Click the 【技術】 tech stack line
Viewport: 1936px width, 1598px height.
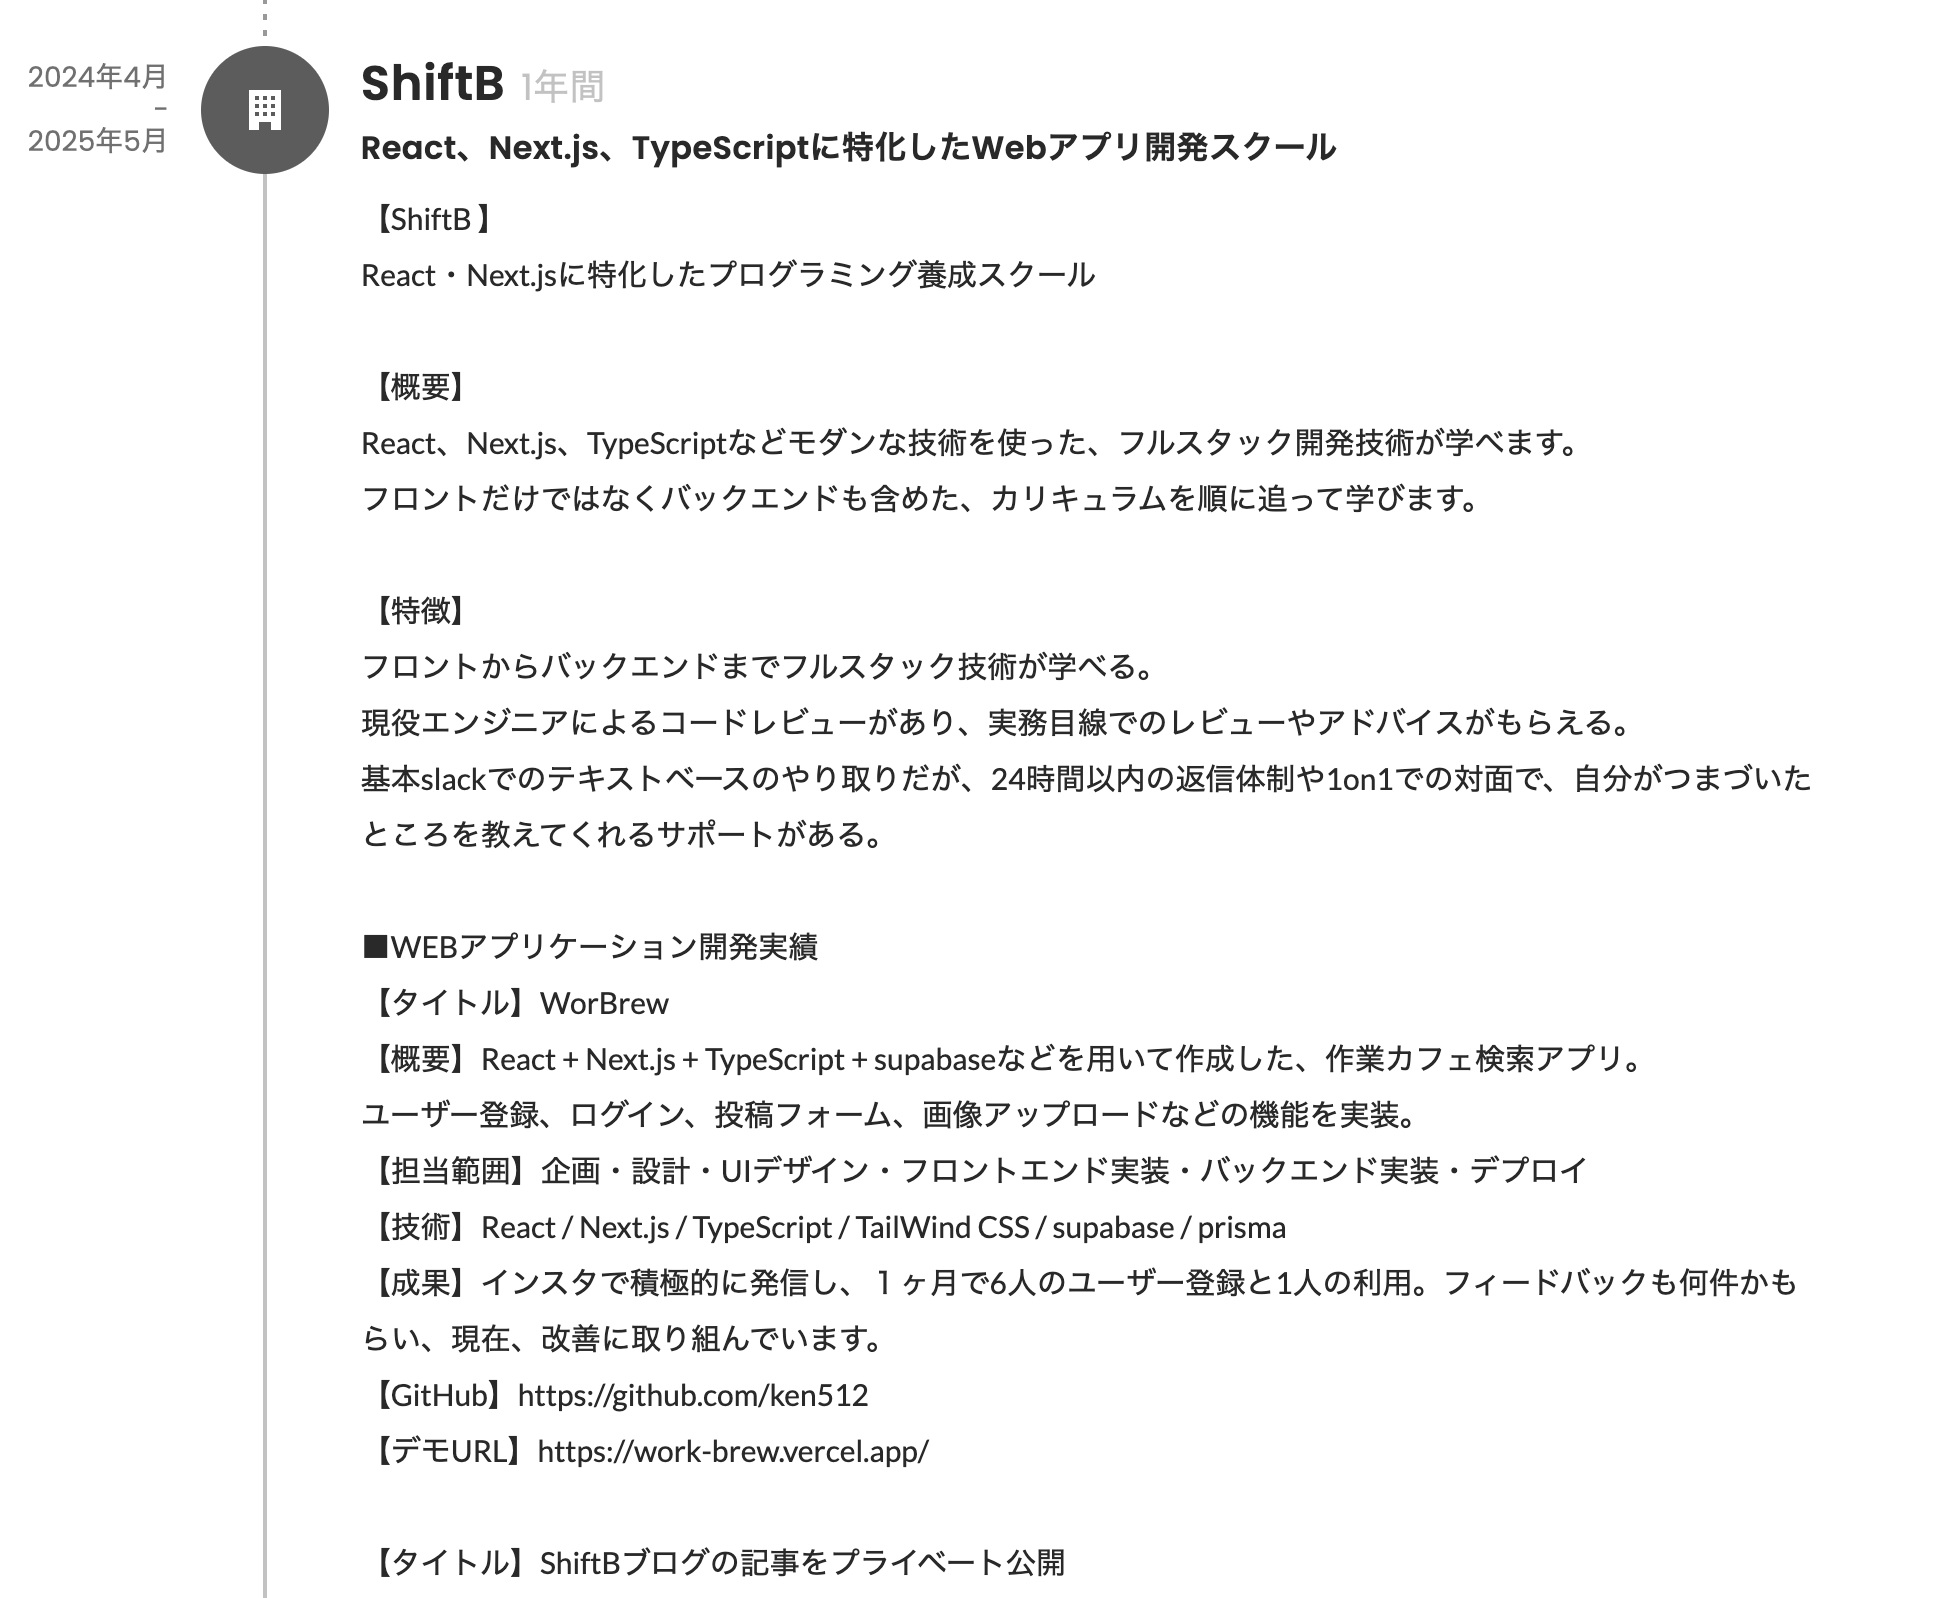coord(824,1227)
